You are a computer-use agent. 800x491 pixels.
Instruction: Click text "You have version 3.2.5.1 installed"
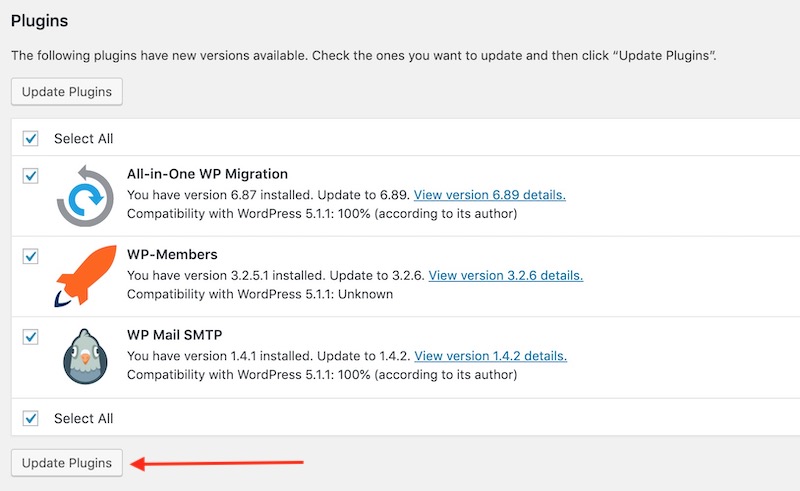[226, 276]
